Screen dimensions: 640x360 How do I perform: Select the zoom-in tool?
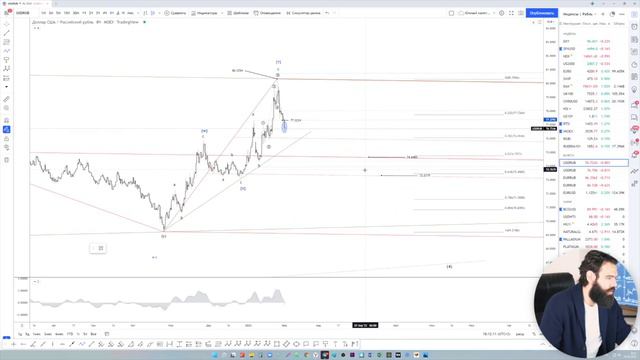[7, 108]
